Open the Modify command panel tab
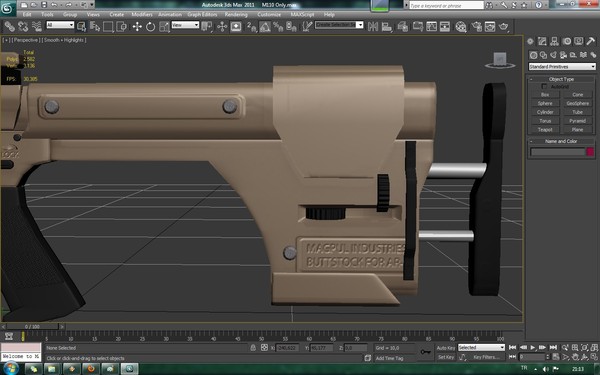Image resolution: width=600 pixels, height=375 pixels. pos(542,41)
